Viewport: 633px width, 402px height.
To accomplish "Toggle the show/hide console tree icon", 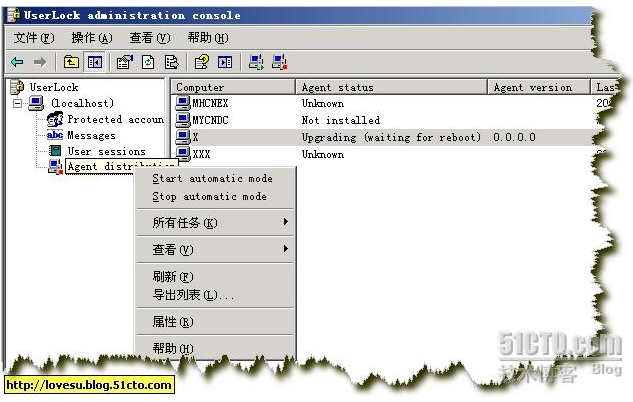I will (94, 62).
